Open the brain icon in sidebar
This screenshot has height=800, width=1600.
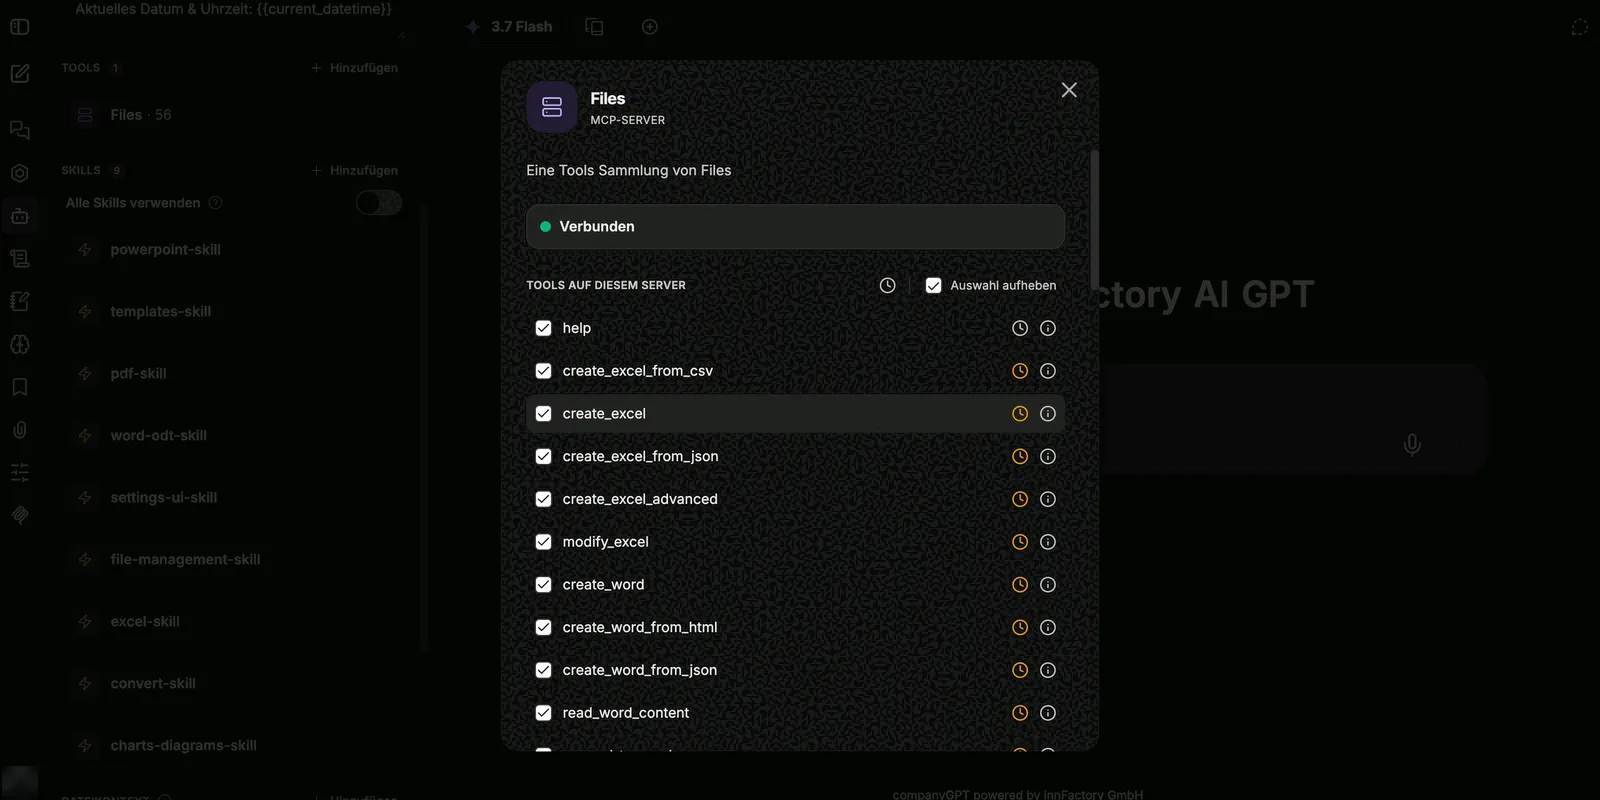tap(20, 345)
